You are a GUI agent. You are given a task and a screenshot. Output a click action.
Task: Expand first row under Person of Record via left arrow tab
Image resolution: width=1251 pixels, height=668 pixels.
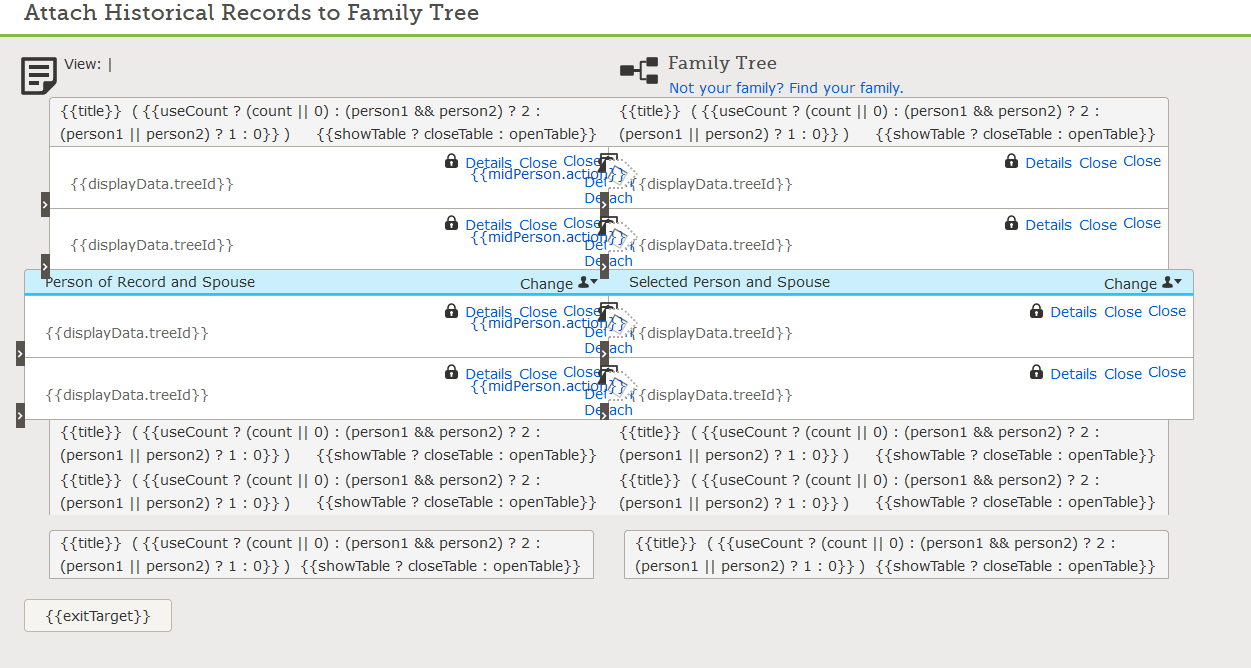tap(20, 353)
